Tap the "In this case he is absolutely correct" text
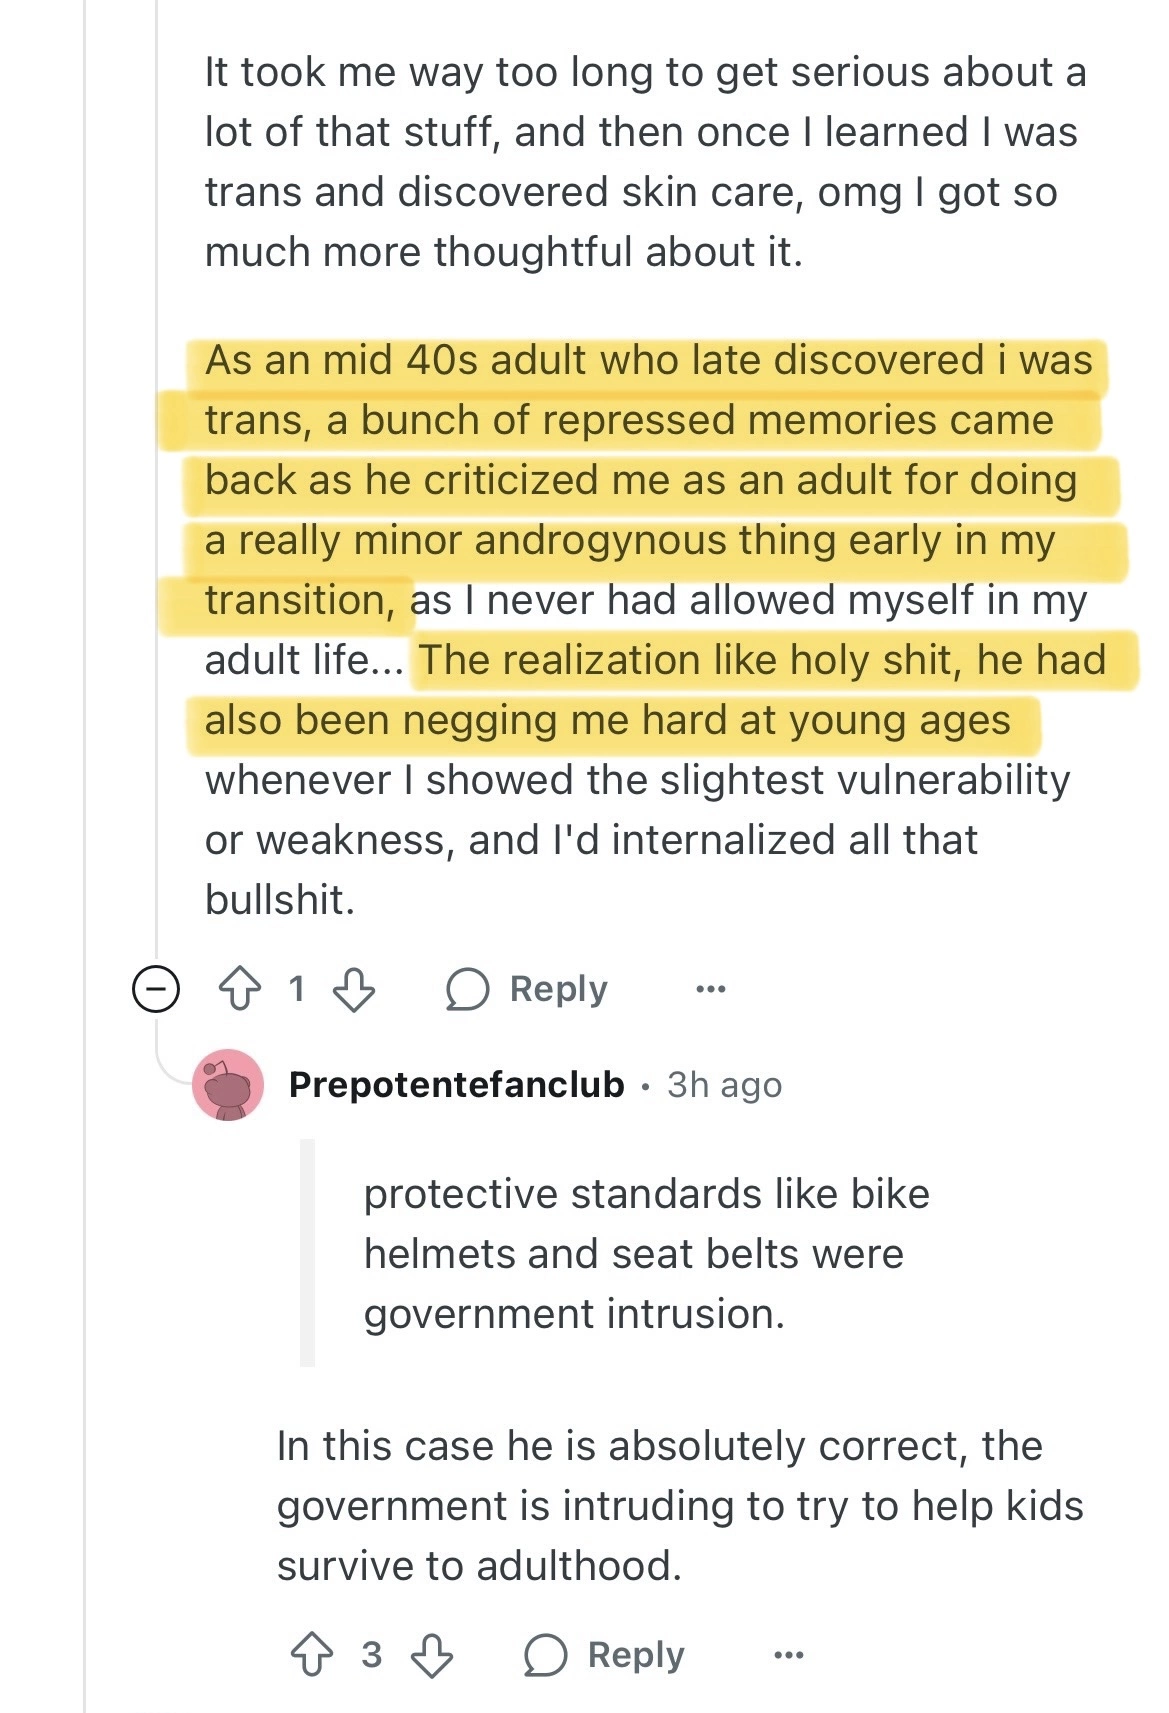Image resolution: width=1169 pixels, height=1713 pixels. tap(660, 1447)
